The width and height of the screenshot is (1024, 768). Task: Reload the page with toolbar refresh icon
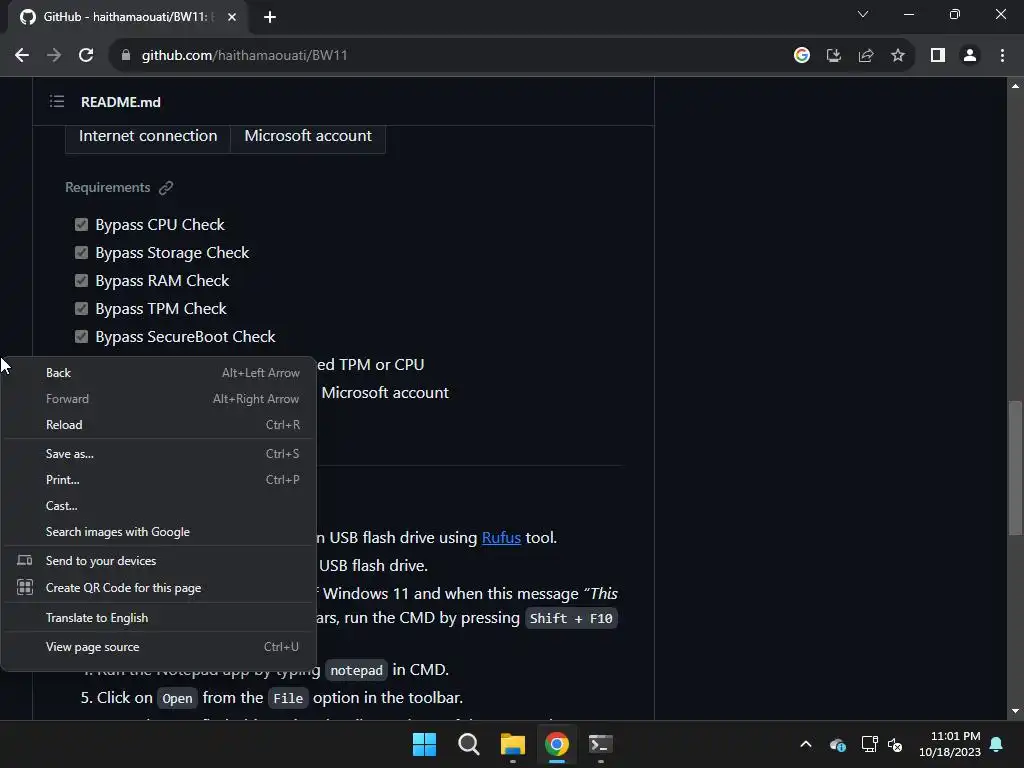tap(86, 56)
